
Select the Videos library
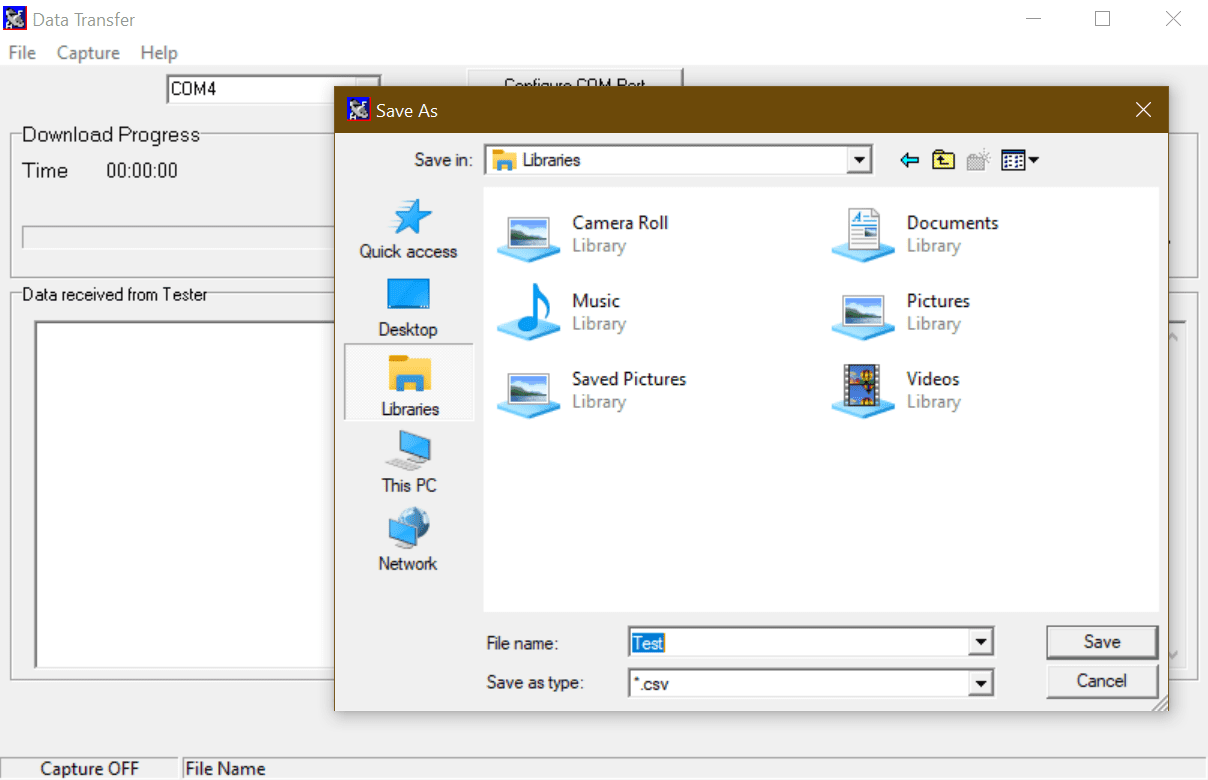864,390
